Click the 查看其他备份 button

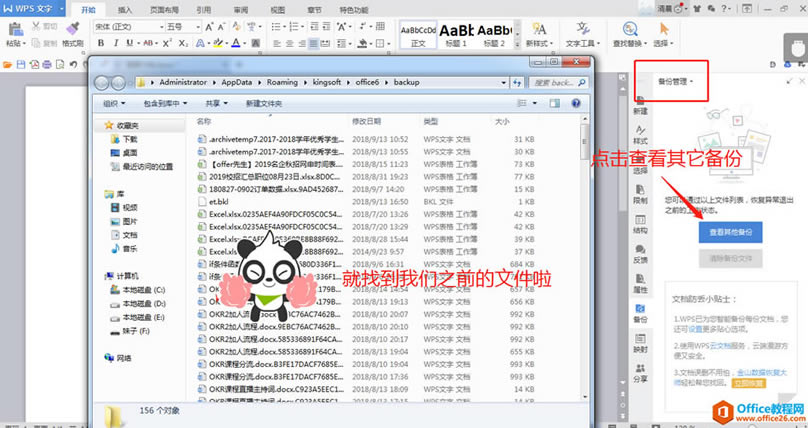coord(730,232)
